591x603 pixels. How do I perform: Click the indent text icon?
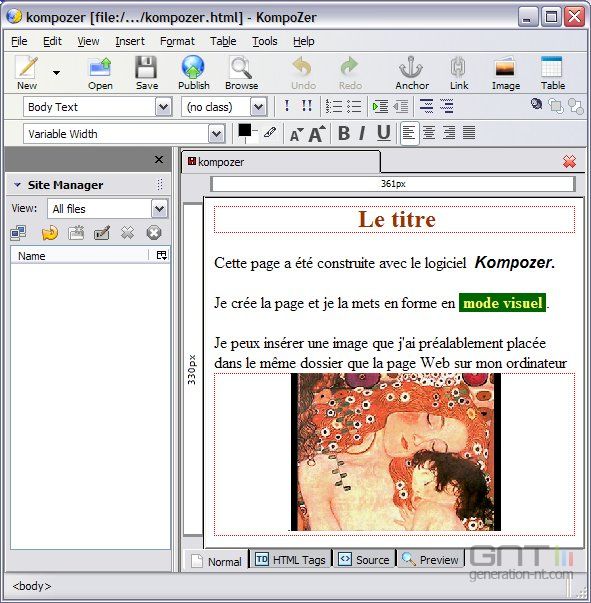(x=380, y=106)
